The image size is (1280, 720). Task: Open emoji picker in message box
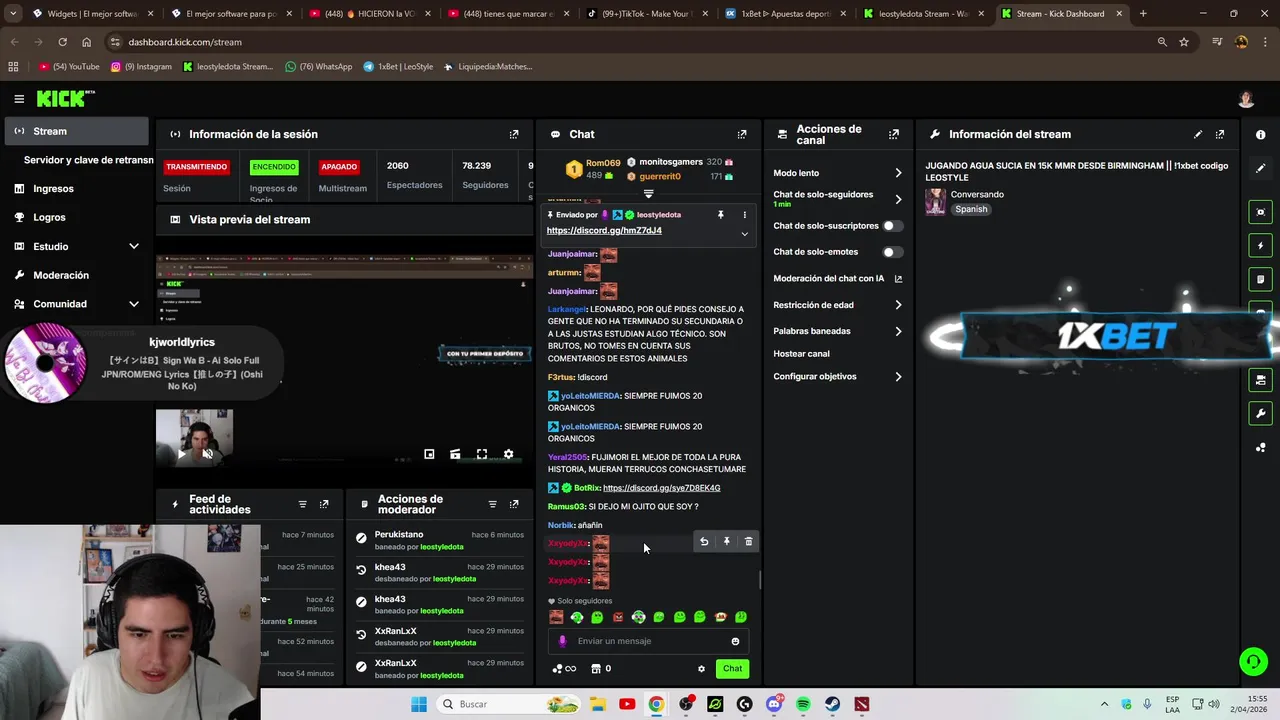(x=735, y=641)
